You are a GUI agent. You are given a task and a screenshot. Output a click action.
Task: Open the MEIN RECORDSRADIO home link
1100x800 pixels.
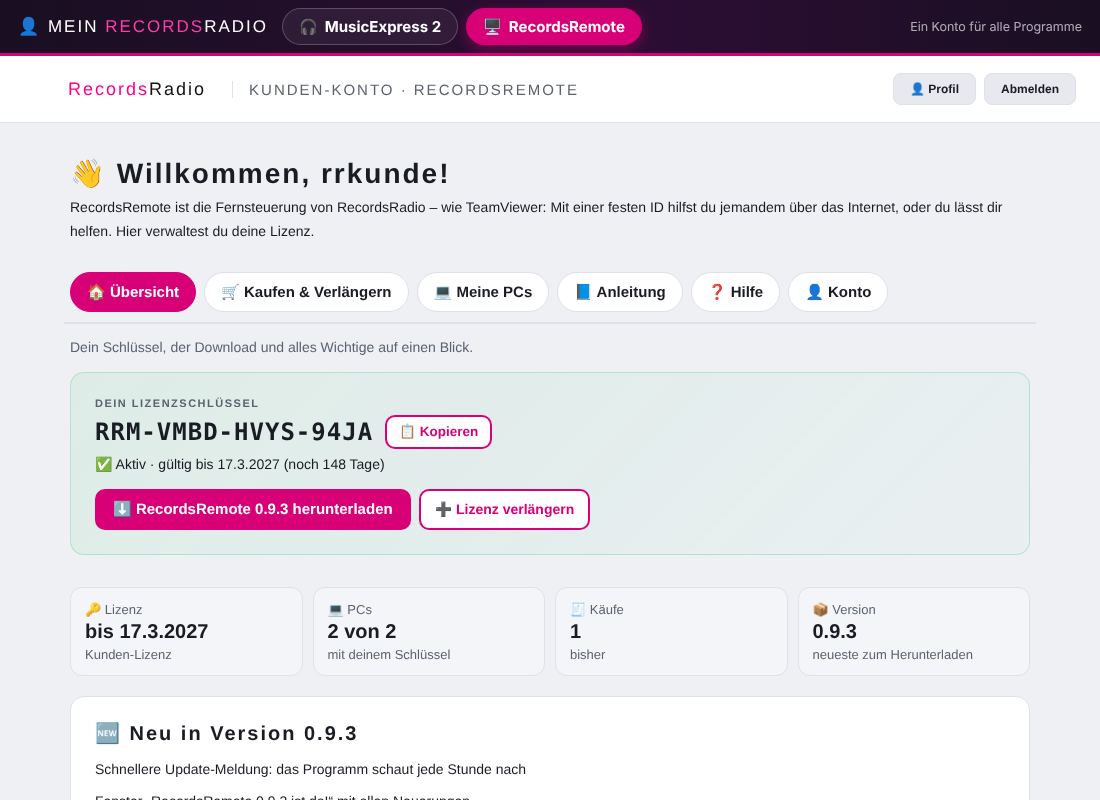click(143, 27)
